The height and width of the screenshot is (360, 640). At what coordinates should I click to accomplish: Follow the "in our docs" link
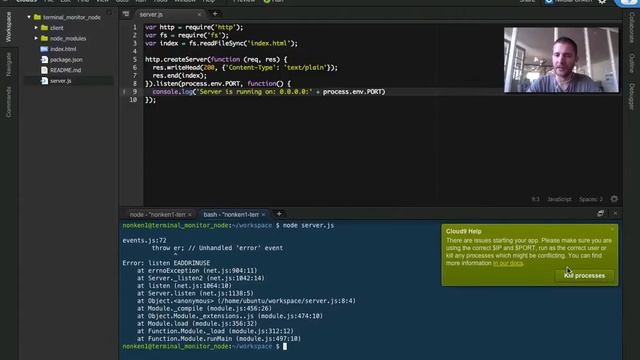pos(508,263)
